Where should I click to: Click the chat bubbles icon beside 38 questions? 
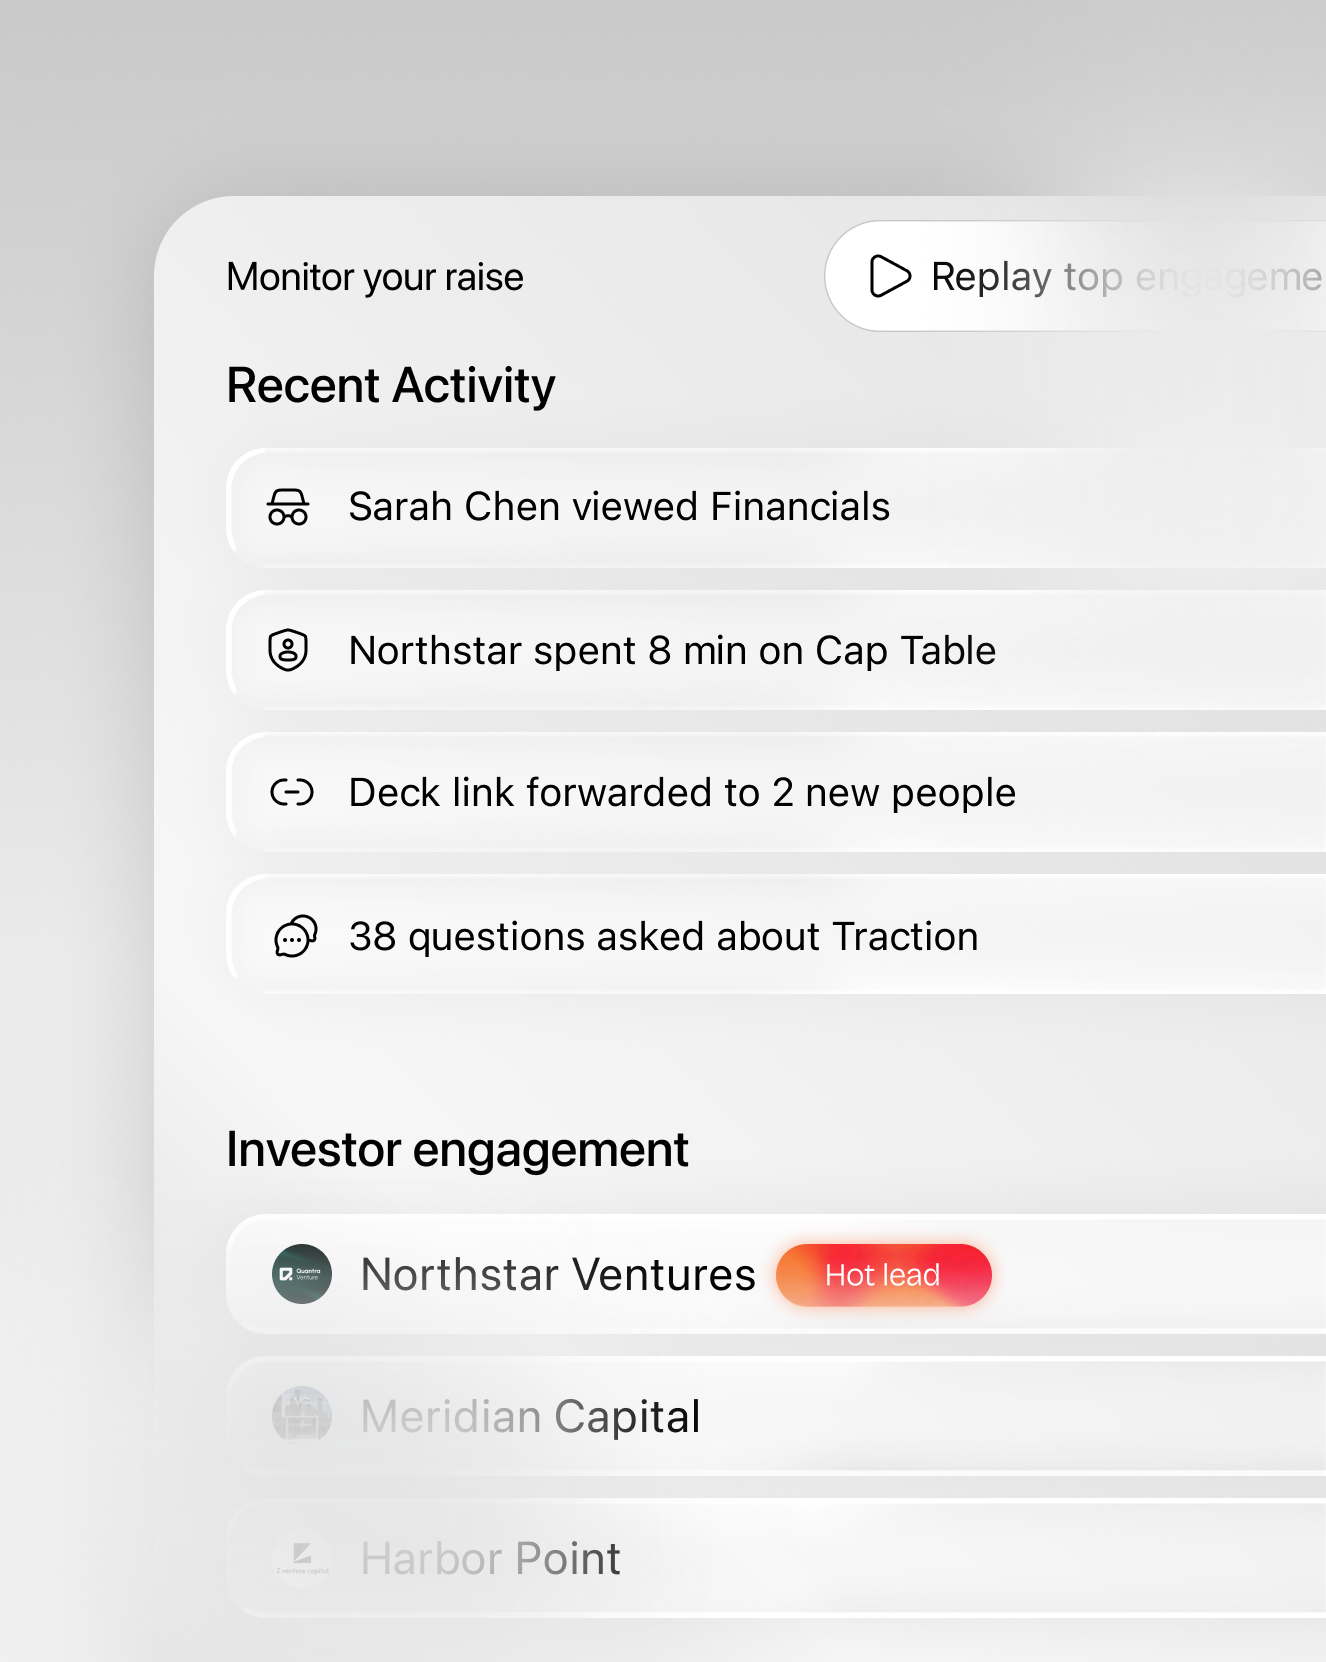coord(295,937)
